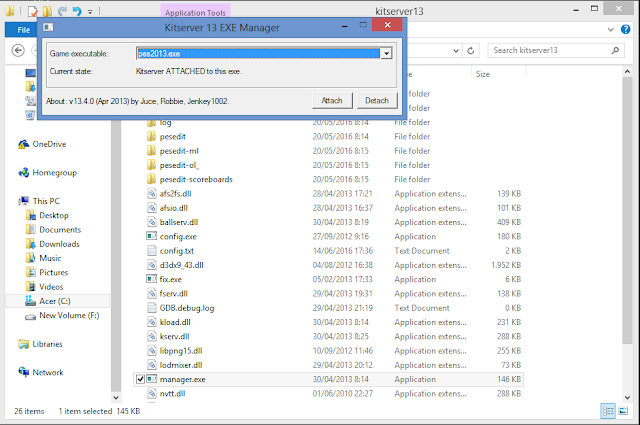The width and height of the screenshot is (640, 425).
Task: Select the afs2fs.dll file icon
Action: point(152,194)
